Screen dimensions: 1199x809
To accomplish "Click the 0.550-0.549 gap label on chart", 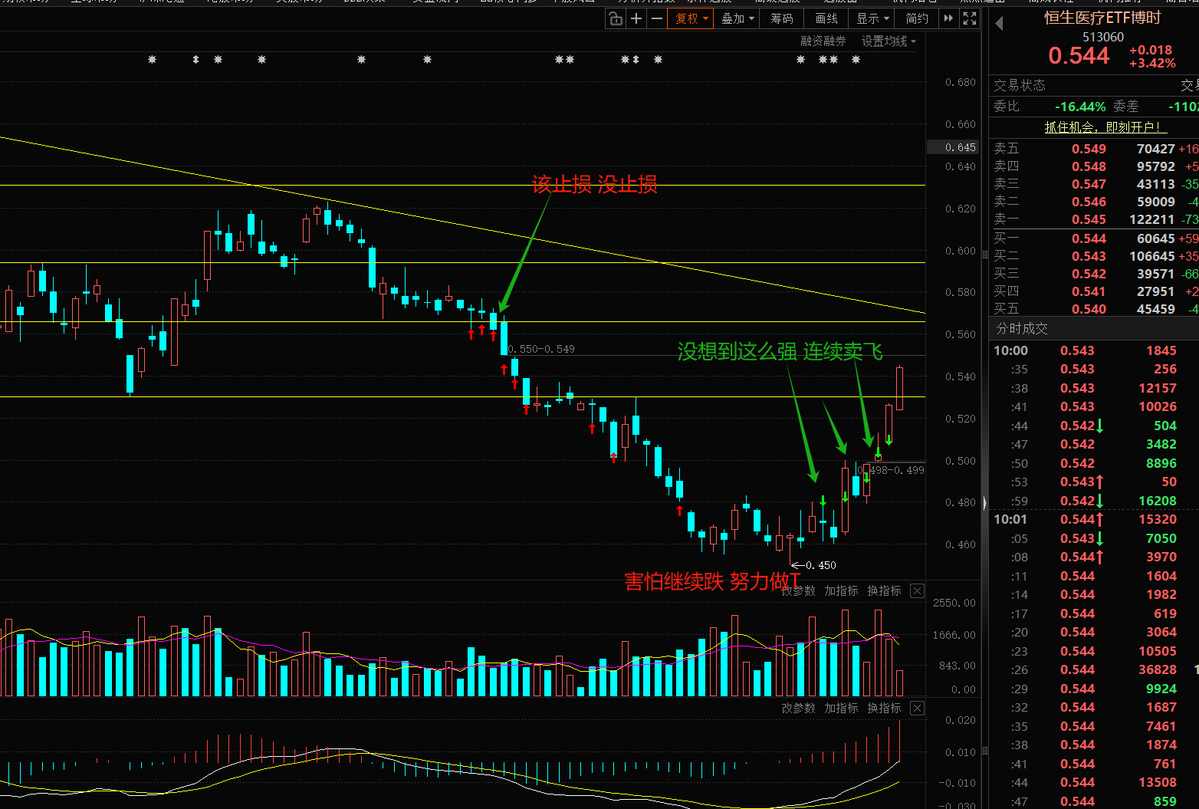I will click(541, 349).
